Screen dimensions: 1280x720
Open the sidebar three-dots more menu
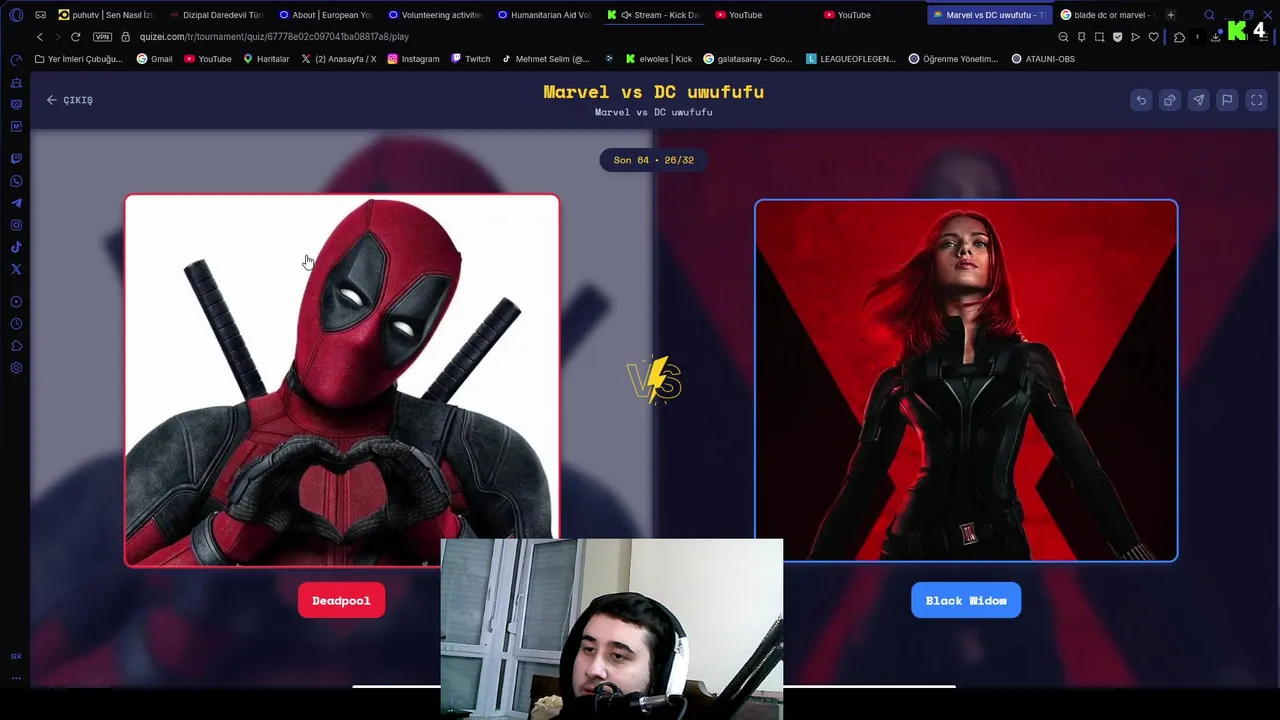16,678
